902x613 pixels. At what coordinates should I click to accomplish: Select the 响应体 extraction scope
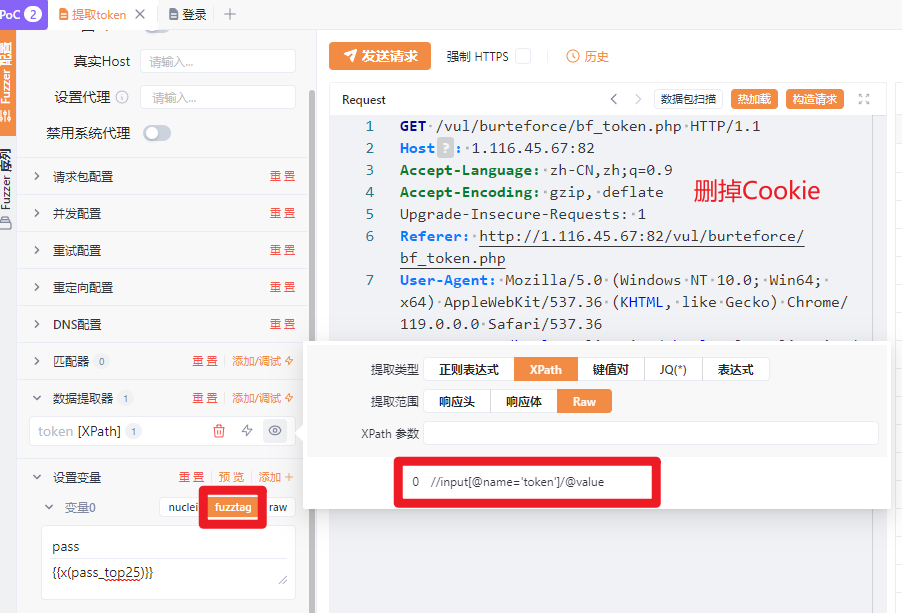pyautogui.click(x=524, y=401)
